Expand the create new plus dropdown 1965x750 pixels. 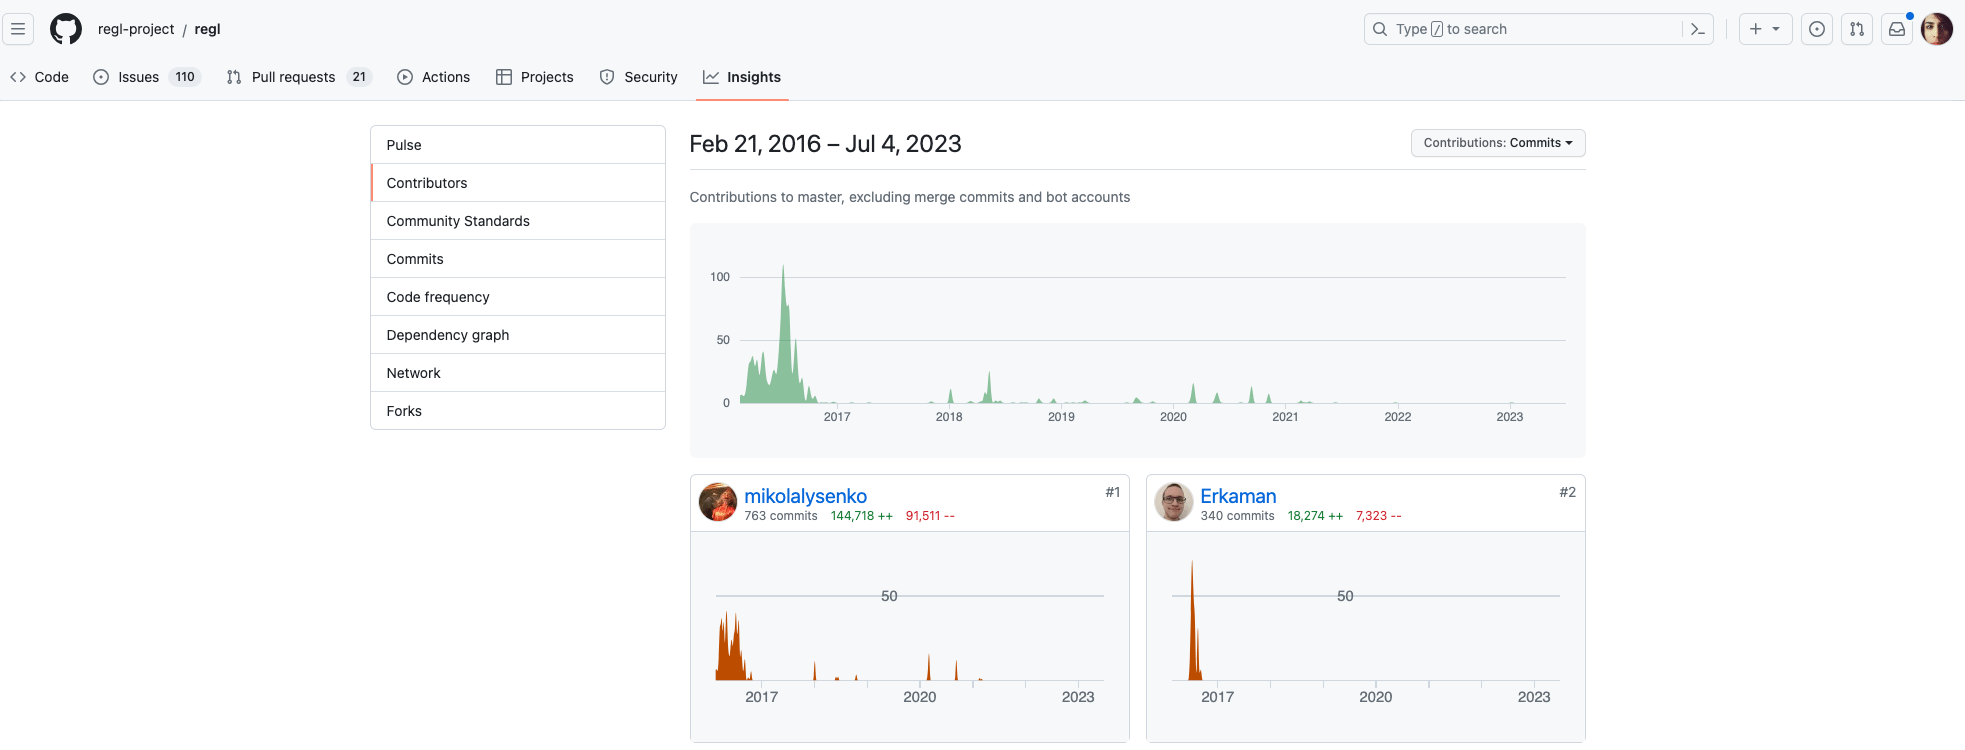click(1764, 29)
